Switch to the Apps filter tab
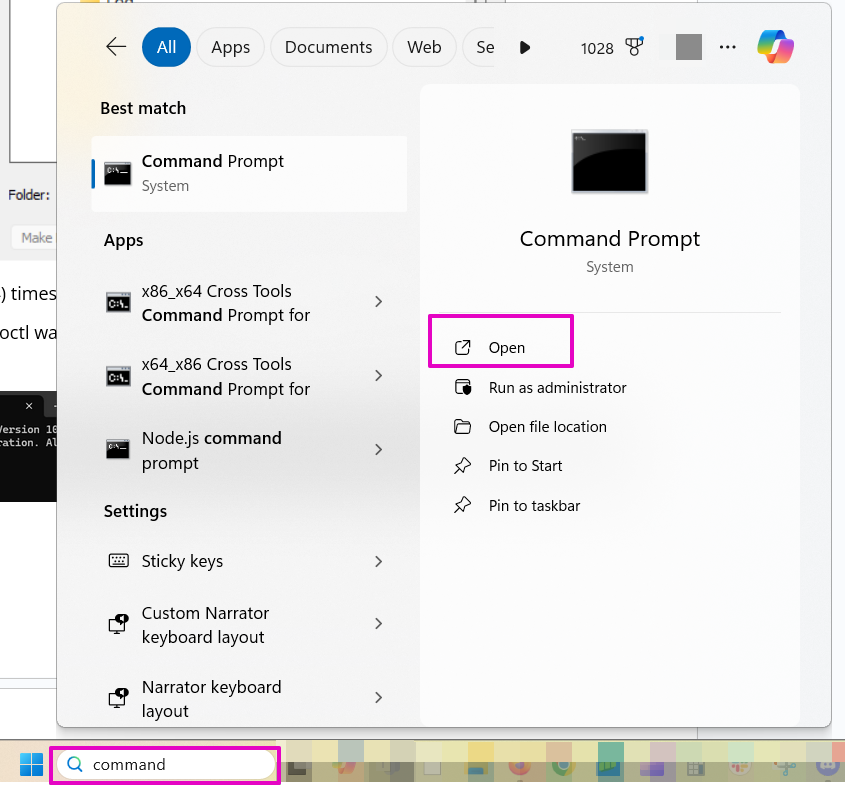 pos(231,47)
